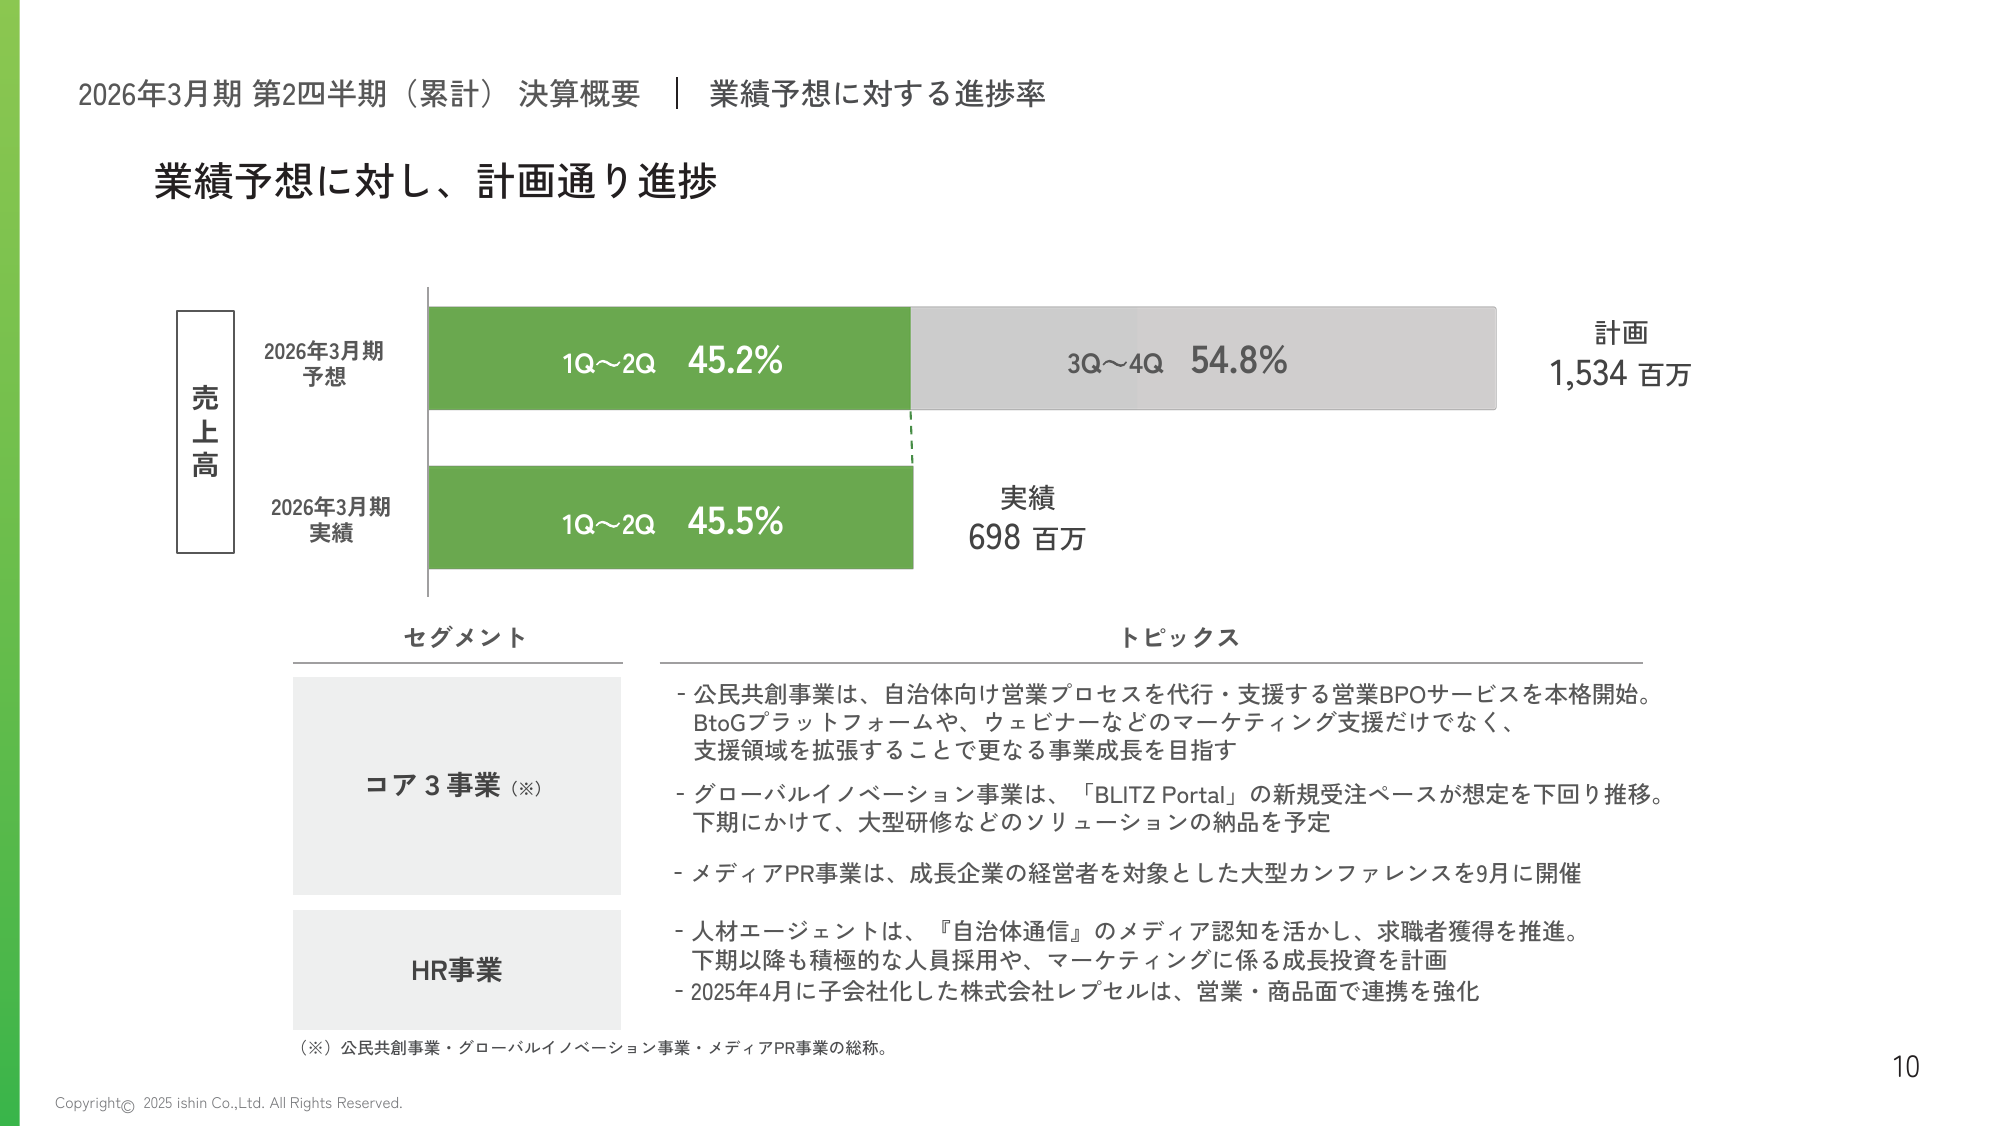The height and width of the screenshot is (1127, 2000).
Task: Click the green 45.5% actual results bar
Action: (671, 518)
